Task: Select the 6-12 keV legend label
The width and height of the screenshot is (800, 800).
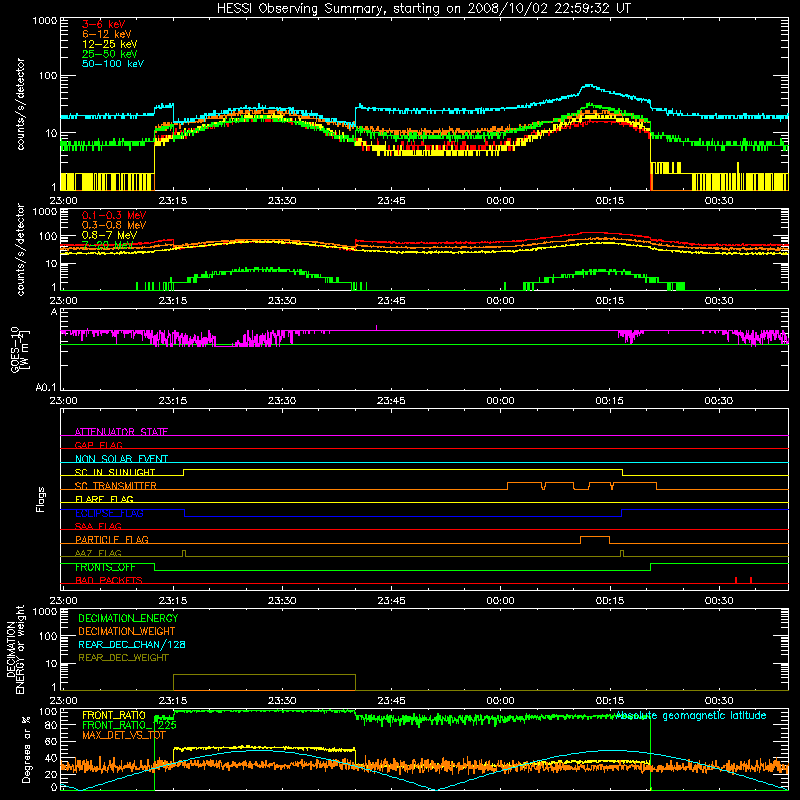Action: pos(107,34)
